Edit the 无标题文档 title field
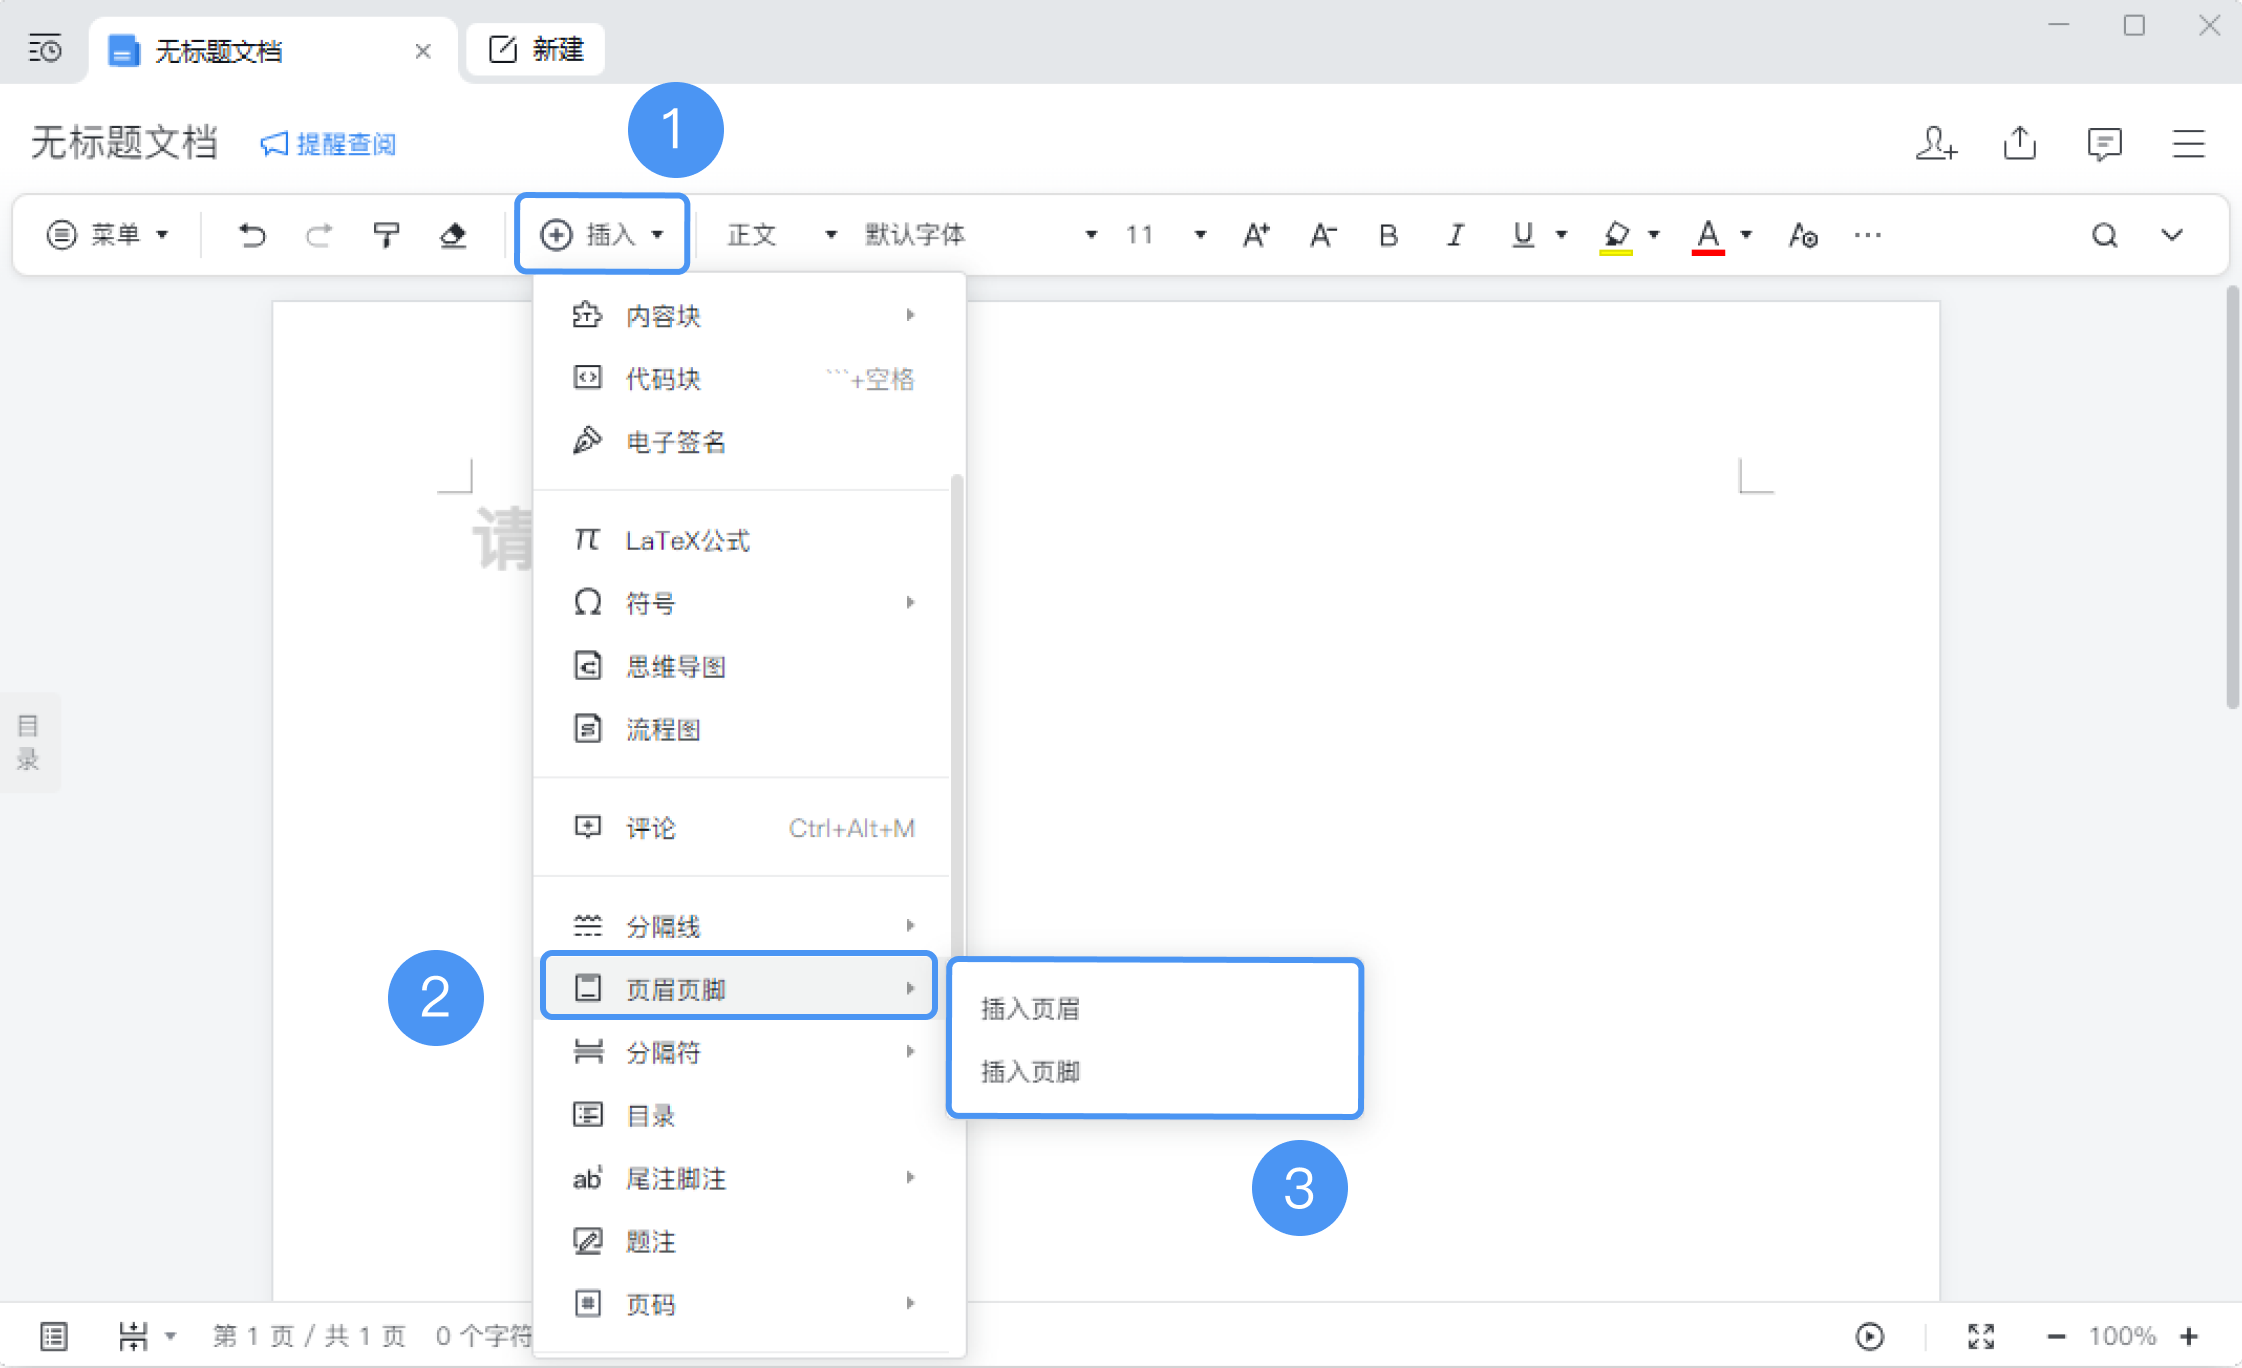 [x=124, y=143]
